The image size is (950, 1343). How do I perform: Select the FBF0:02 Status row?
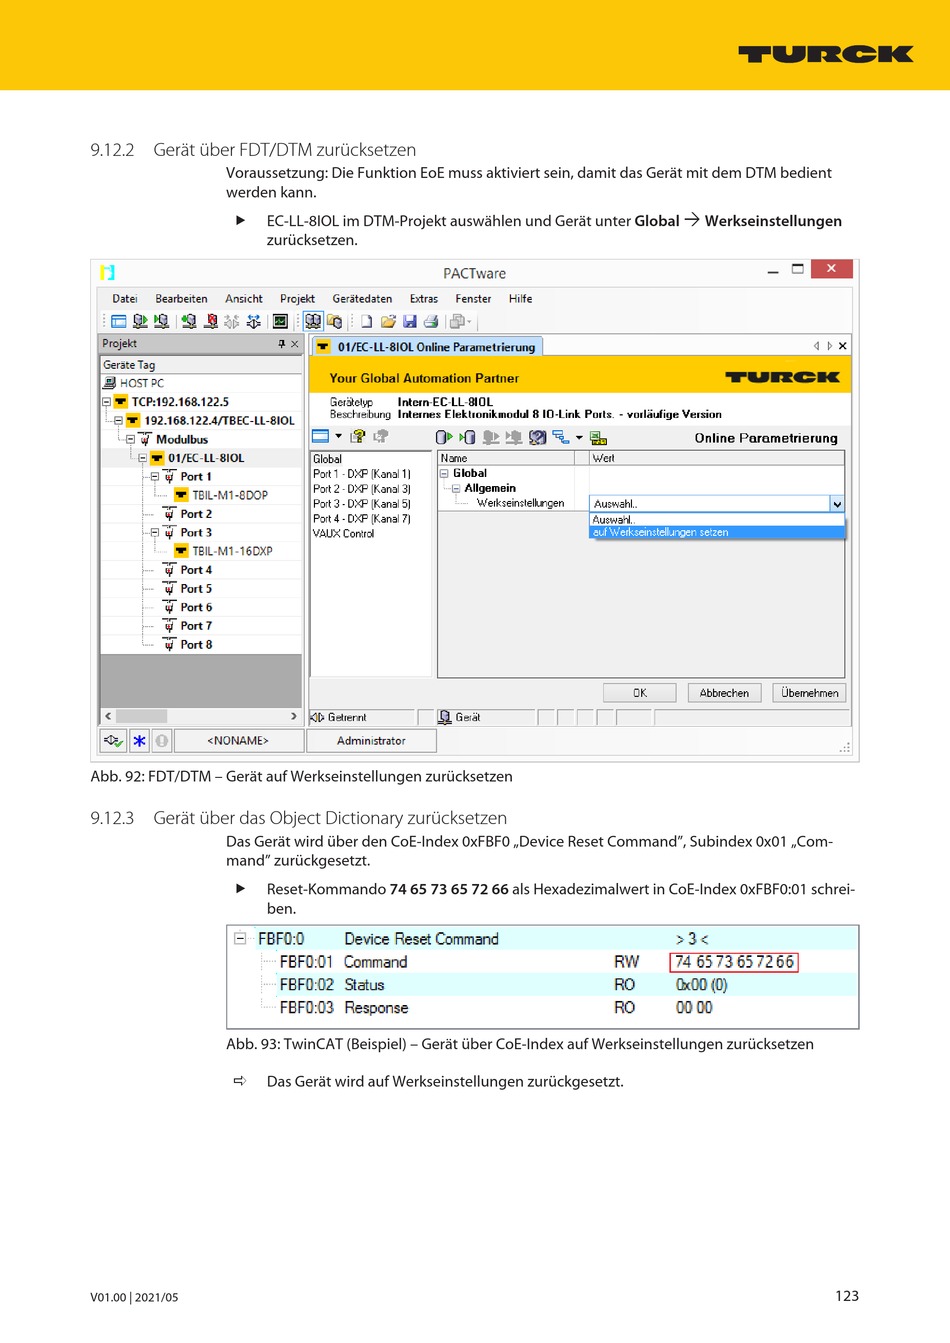click(543, 985)
